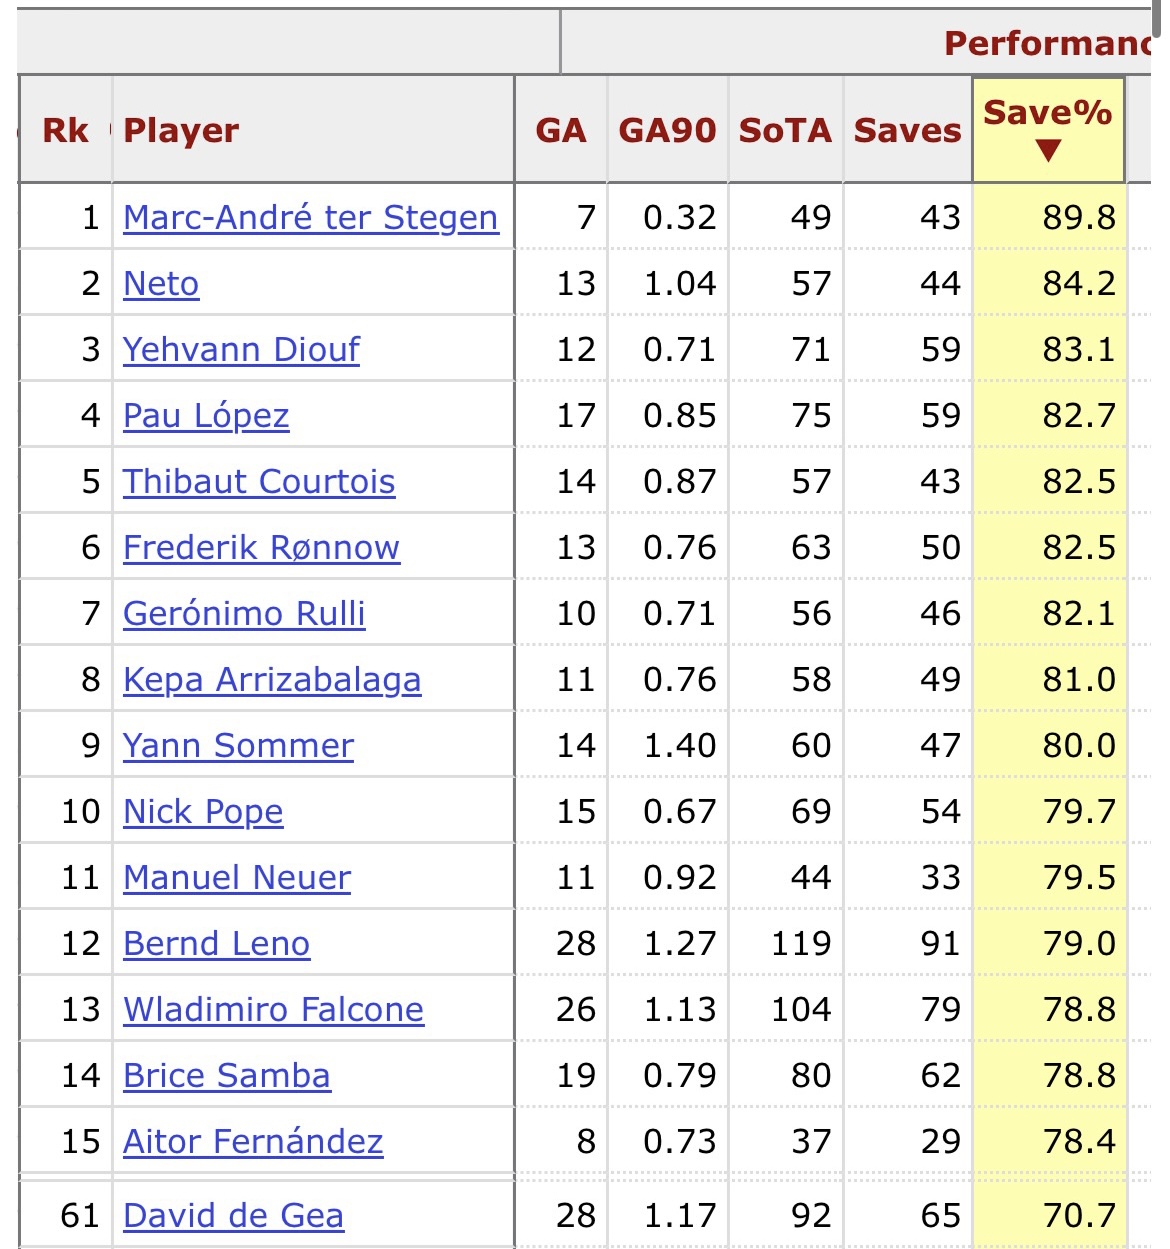1170x1249 pixels.
Task: Go to Pau López profile
Action: click(x=206, y=415)
